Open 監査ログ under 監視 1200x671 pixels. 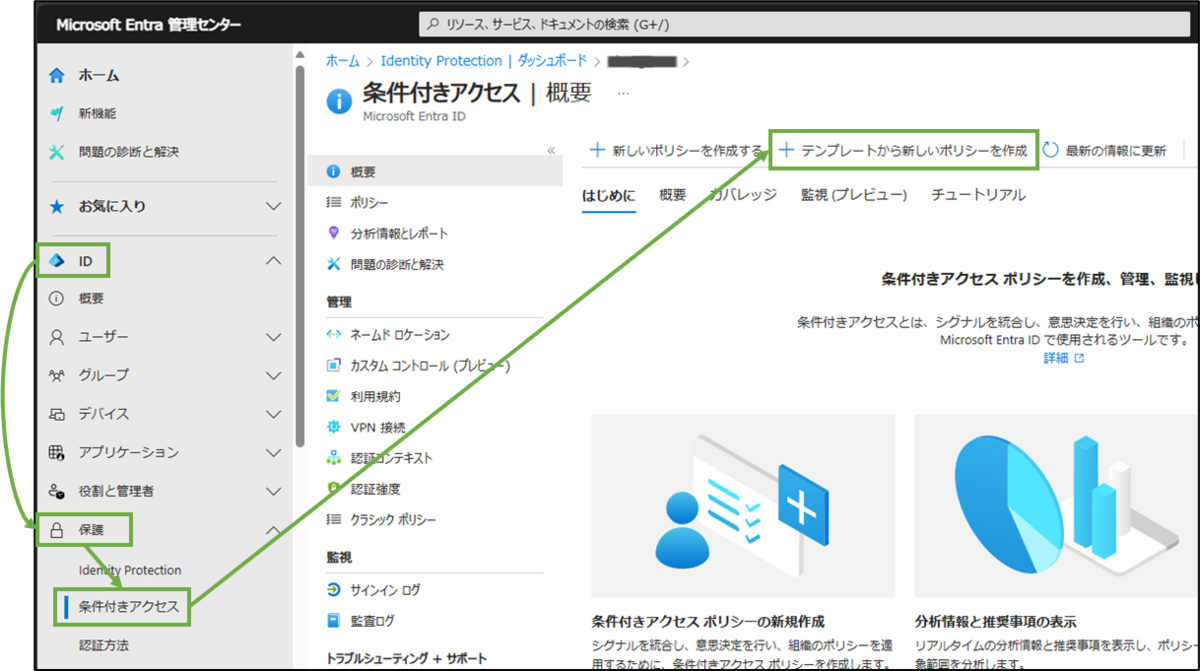(372, 621)
